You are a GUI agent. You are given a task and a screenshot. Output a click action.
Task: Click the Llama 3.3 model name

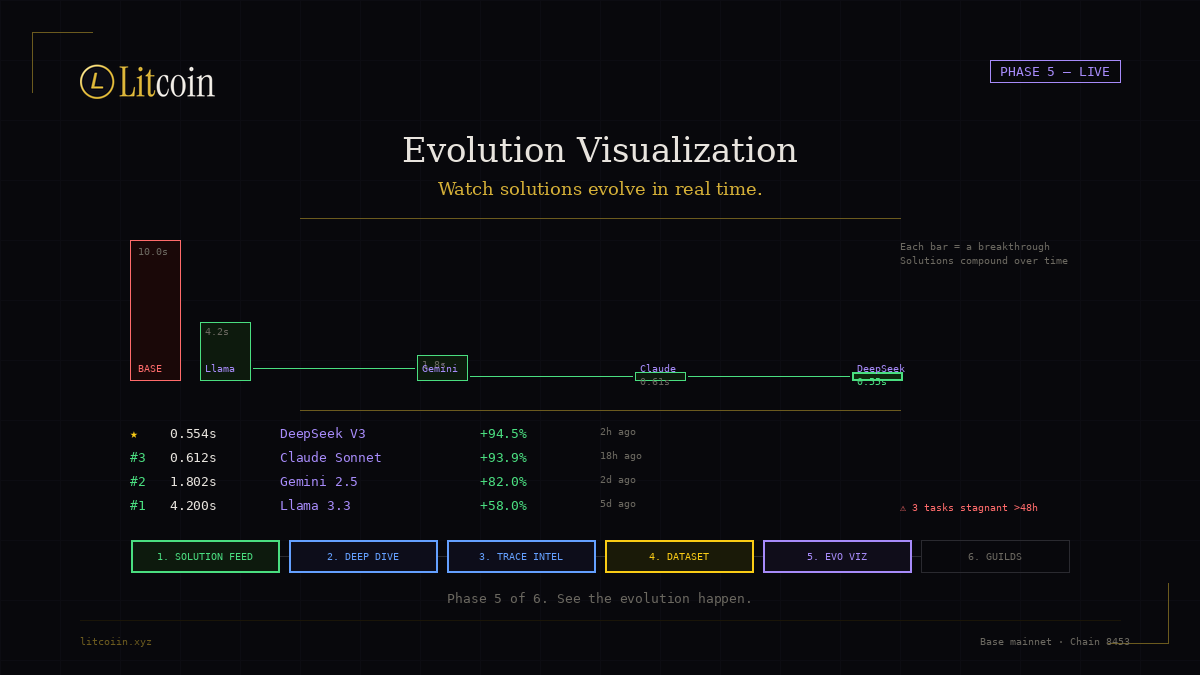pyautogui.click(x=315, y=506)
